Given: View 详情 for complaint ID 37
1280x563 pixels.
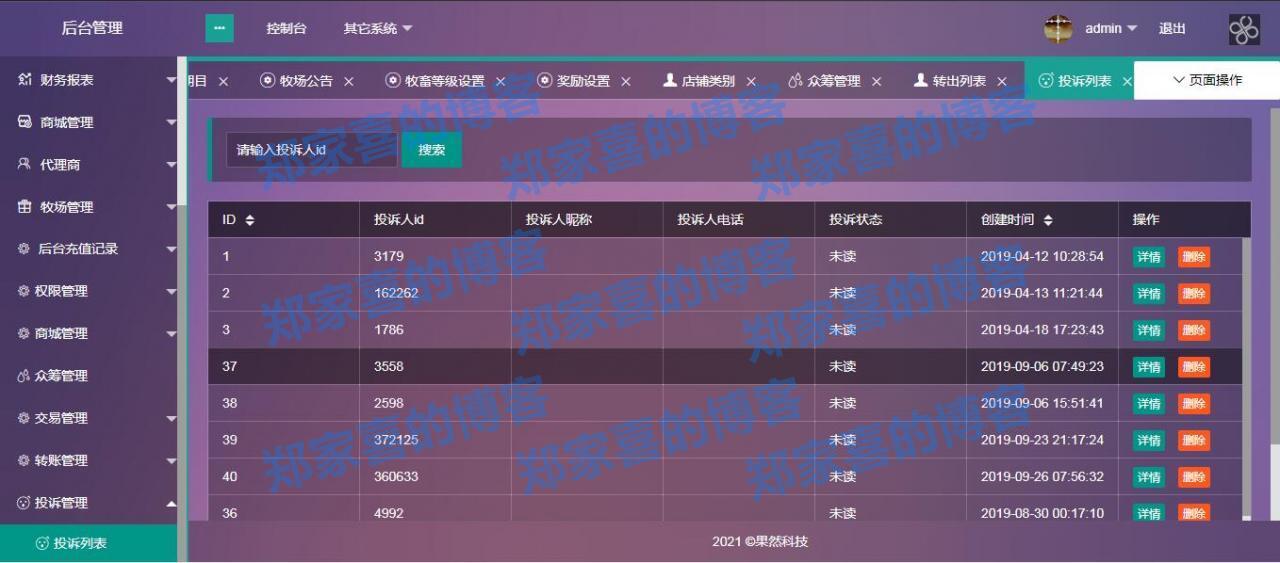Looking at the screenshot, I should pyautogui.click(x=1149, y=367).
